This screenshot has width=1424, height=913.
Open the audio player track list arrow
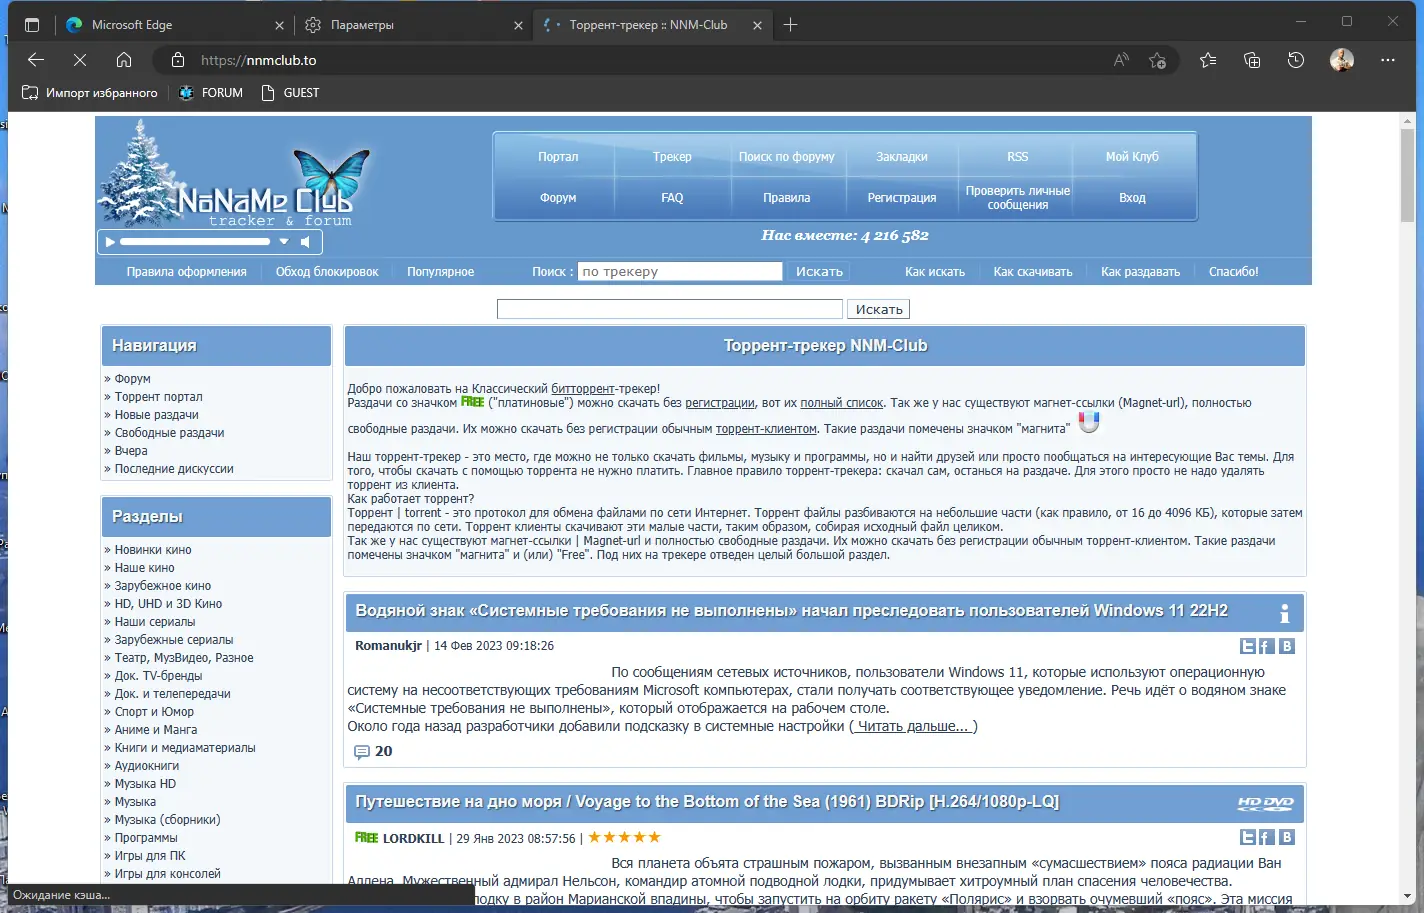[283, 241]
